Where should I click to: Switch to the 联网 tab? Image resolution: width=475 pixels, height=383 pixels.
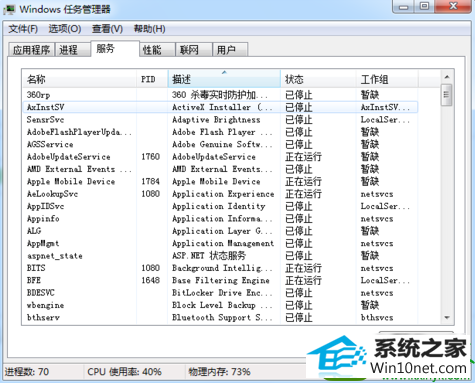coord(194,50)
